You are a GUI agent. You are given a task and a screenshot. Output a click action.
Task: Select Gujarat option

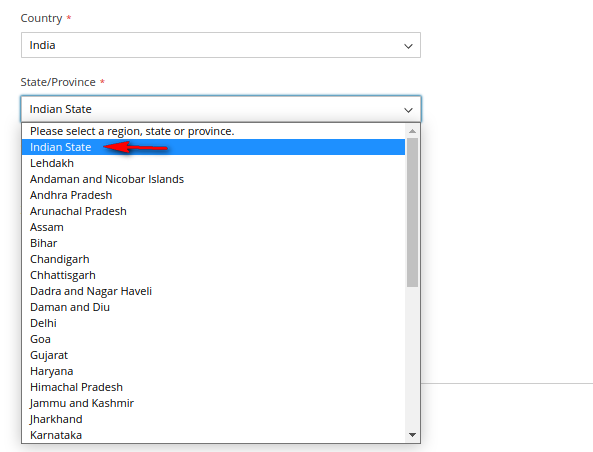(x=213, y=355)
